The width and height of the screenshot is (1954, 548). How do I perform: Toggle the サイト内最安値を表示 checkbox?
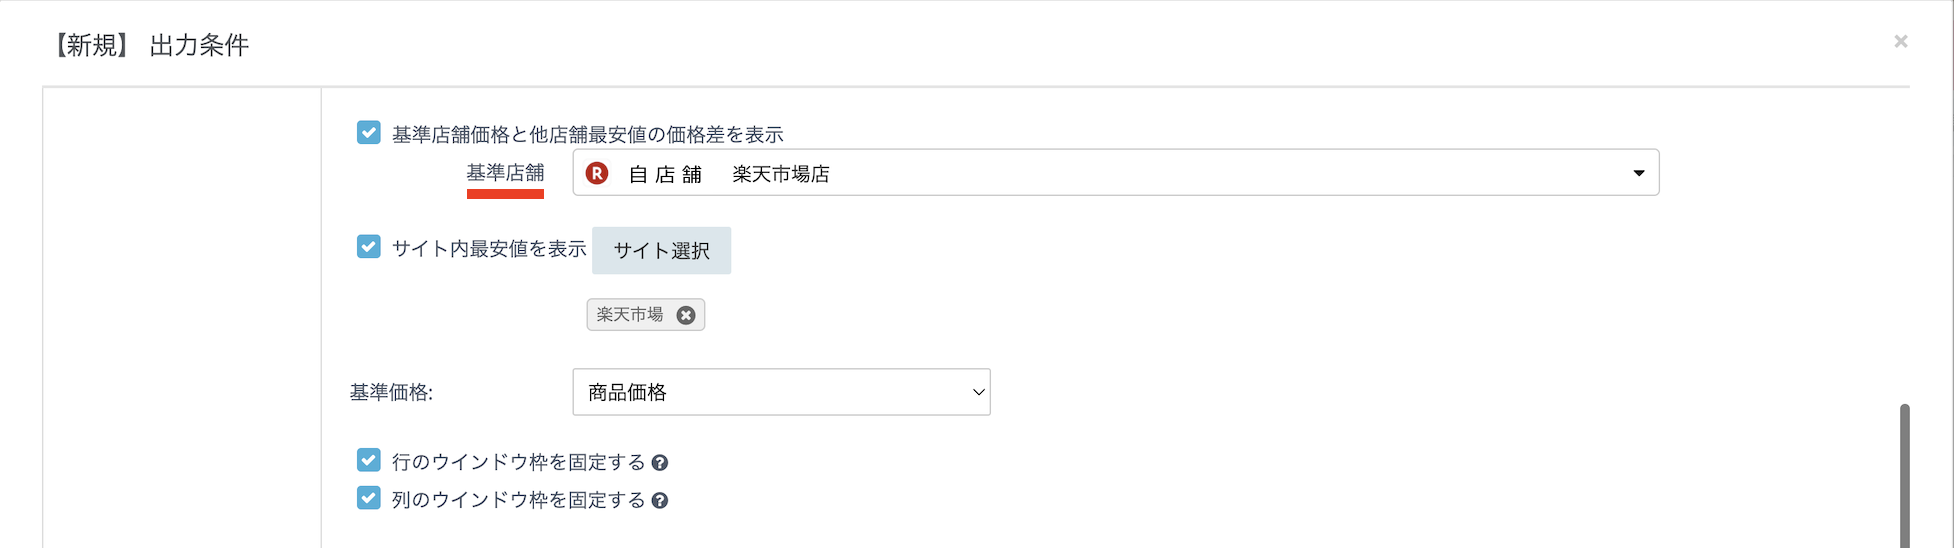pyautogui.click(x=369, y=247)
